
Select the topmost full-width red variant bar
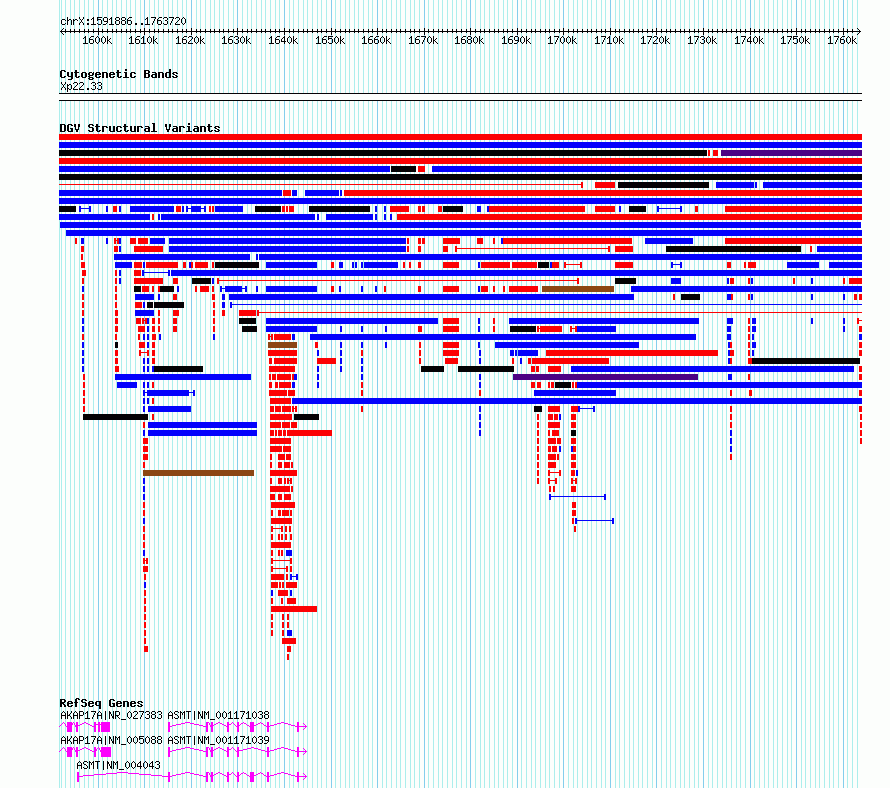click(460, 137)
